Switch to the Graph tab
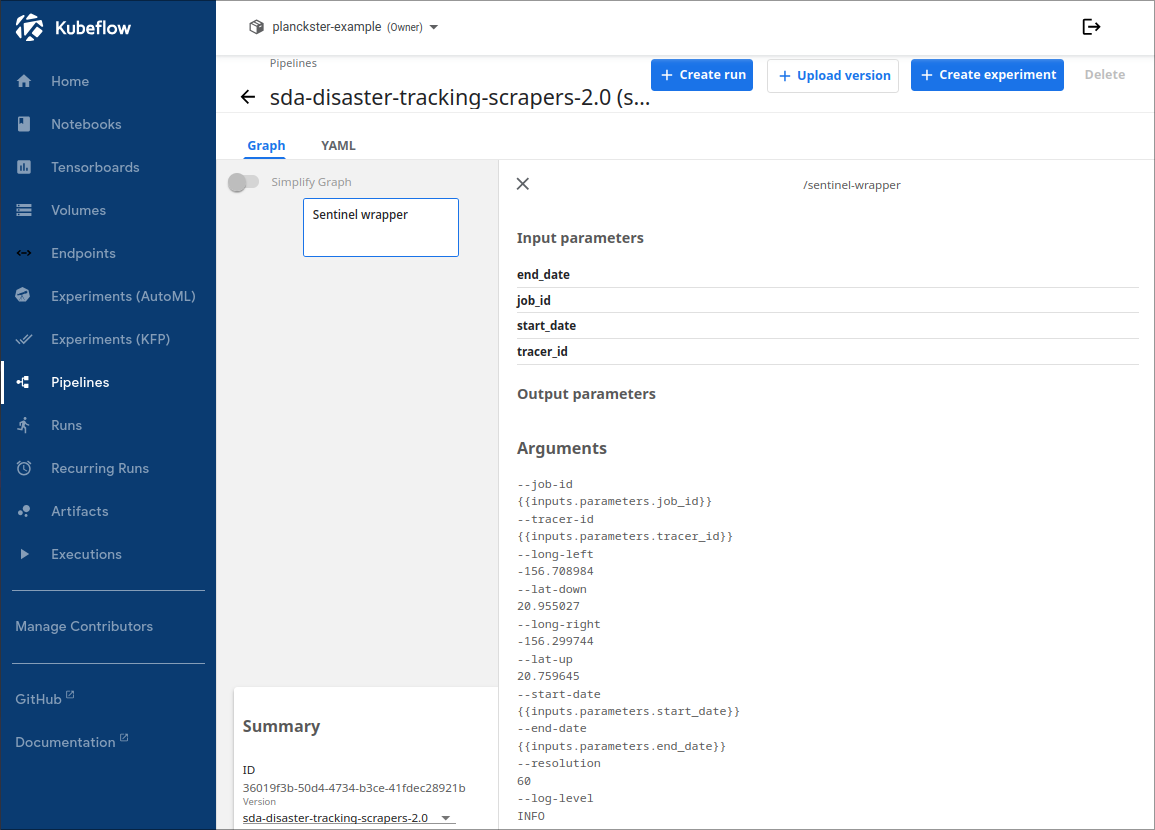 (x=266, y=145)
